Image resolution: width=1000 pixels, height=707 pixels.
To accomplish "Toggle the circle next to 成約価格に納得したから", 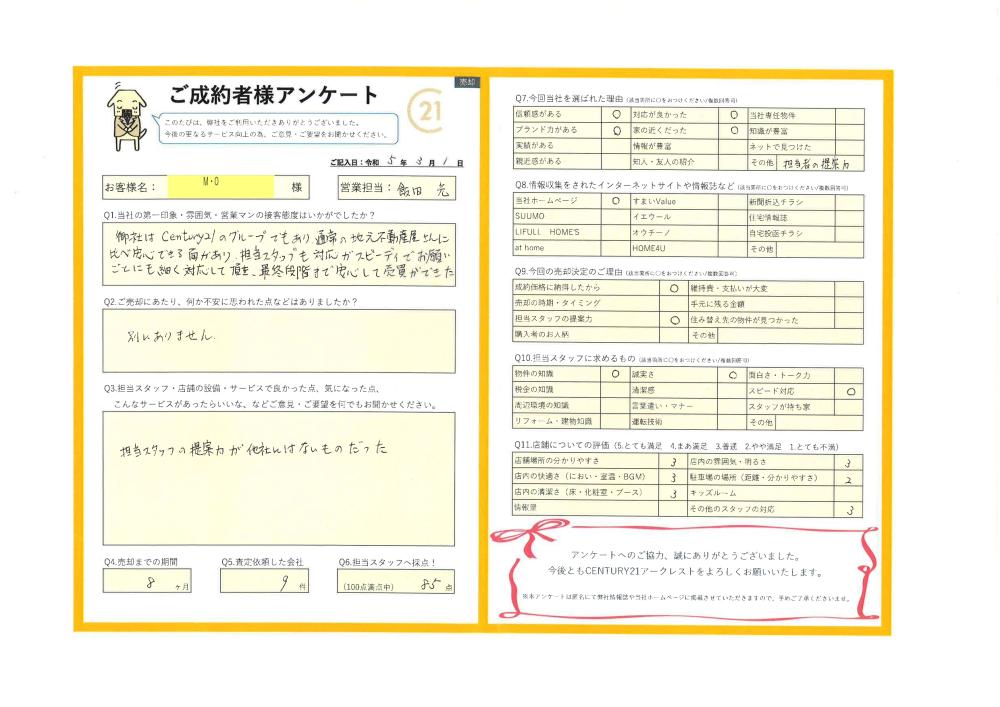I will pyautogui.click(x=674, y=288).
